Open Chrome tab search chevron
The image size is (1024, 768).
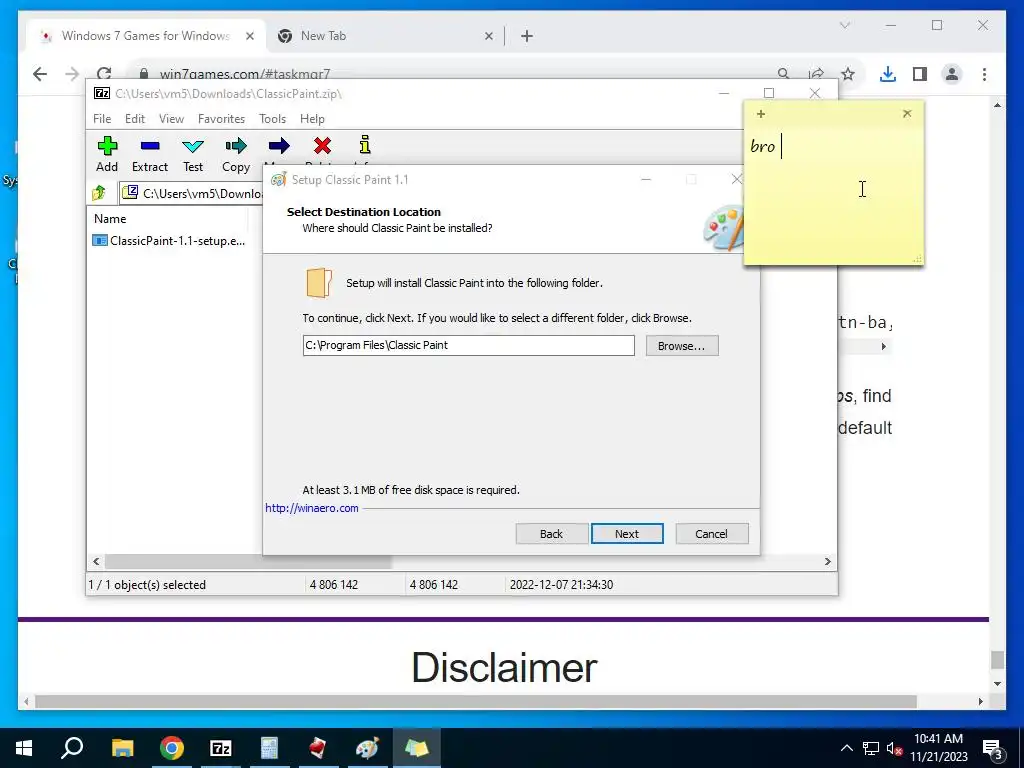tap(845, 25)
